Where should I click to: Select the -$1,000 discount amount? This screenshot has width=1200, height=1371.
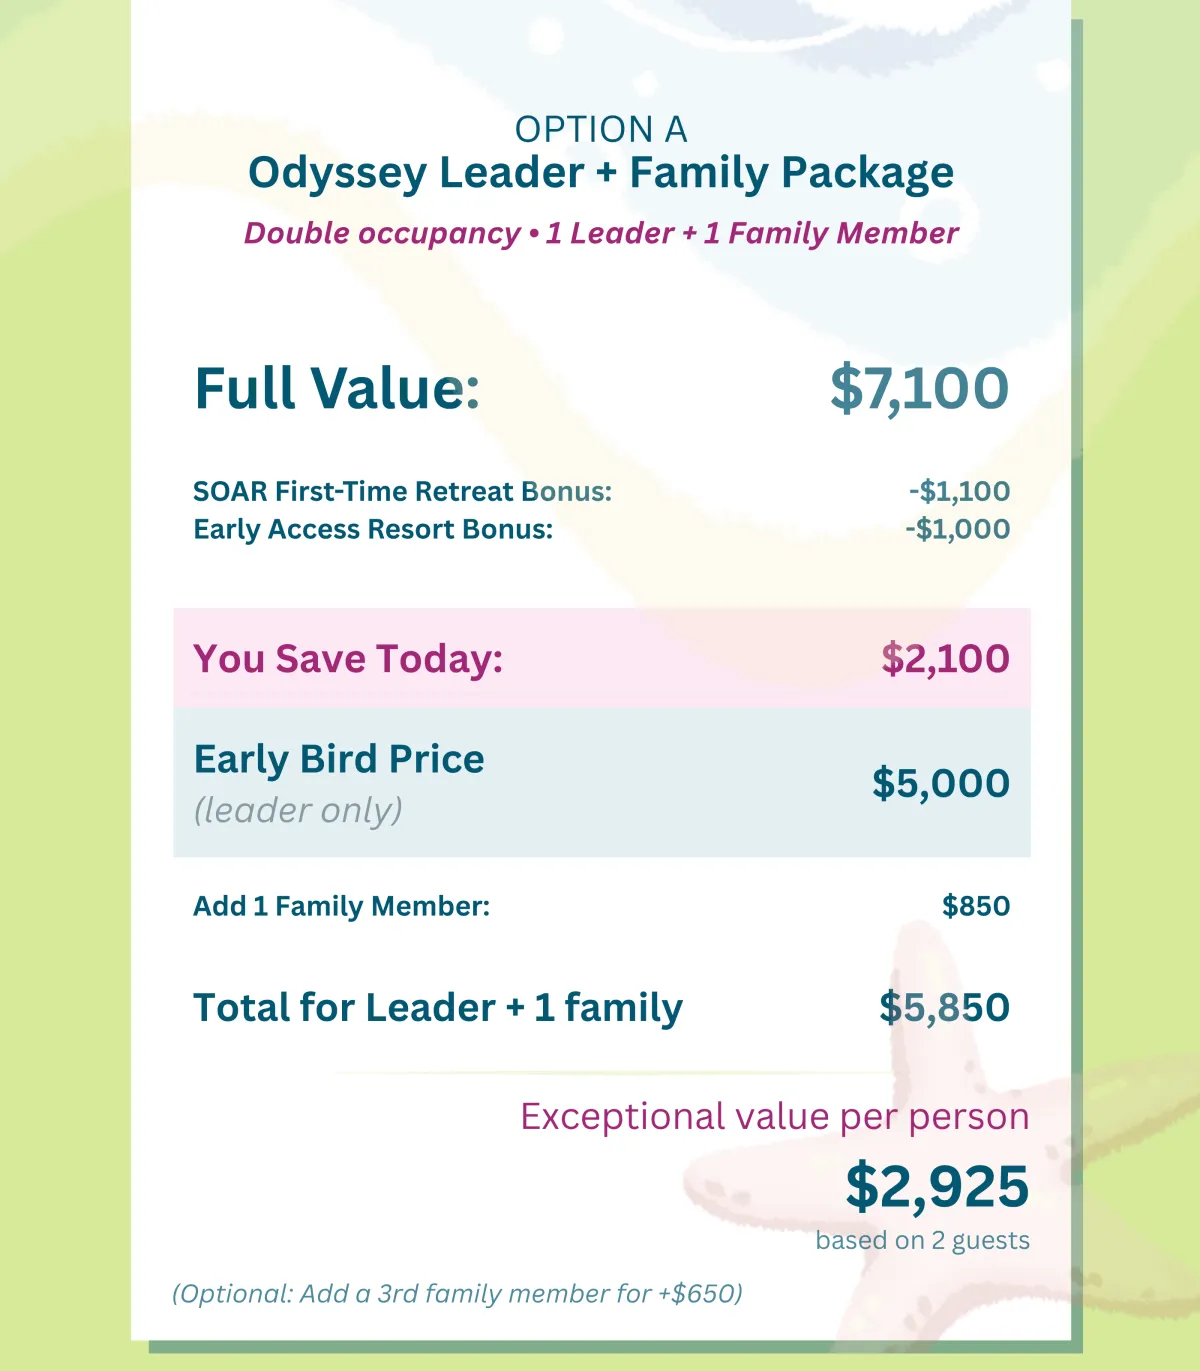[x=957, y=529]
